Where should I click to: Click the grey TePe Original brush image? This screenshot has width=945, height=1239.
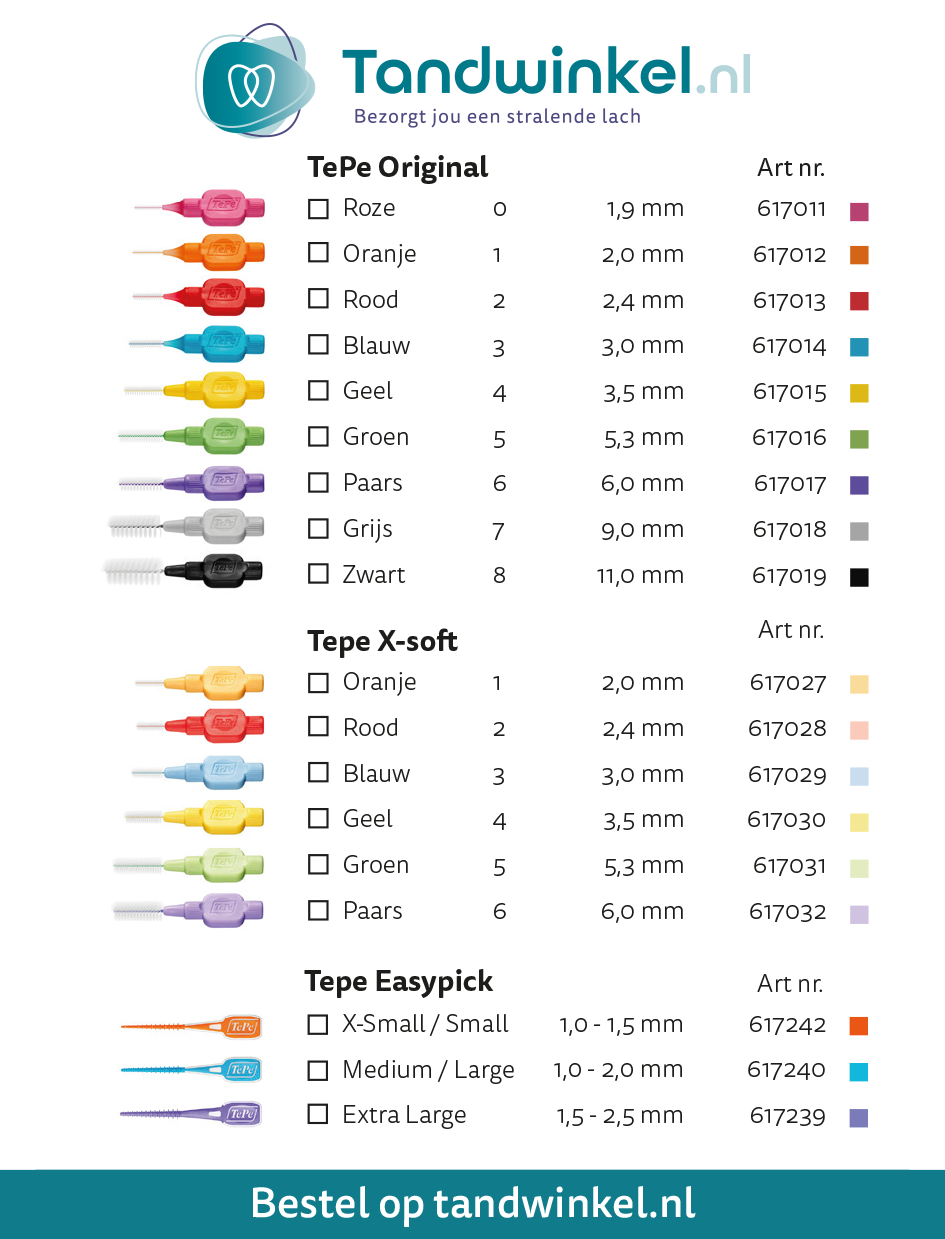point(186,525)
